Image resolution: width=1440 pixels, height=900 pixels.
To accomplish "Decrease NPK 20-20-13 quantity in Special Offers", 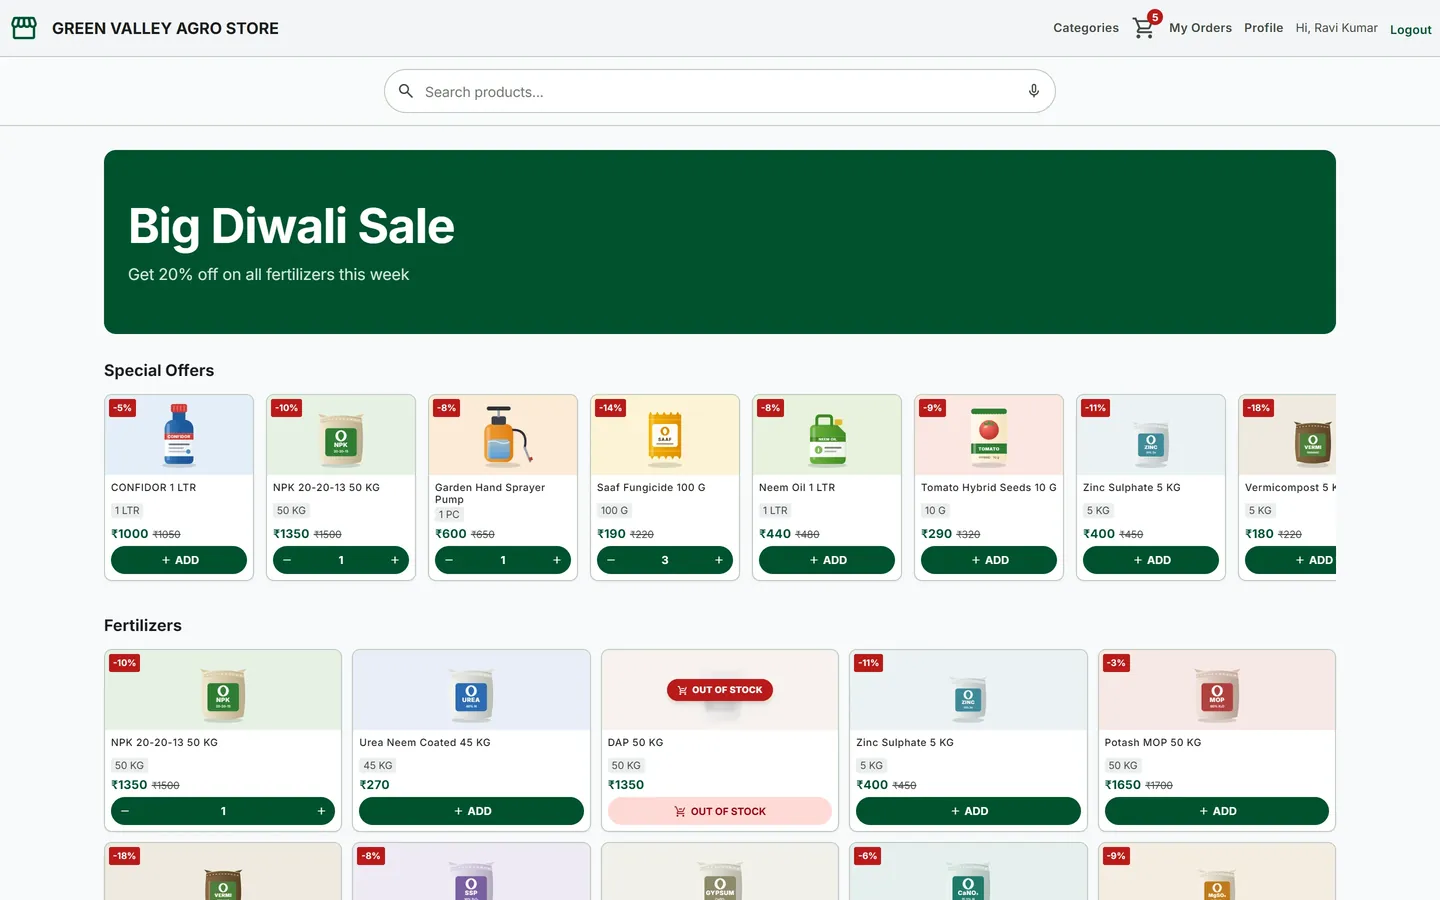I will coord(287,560).
